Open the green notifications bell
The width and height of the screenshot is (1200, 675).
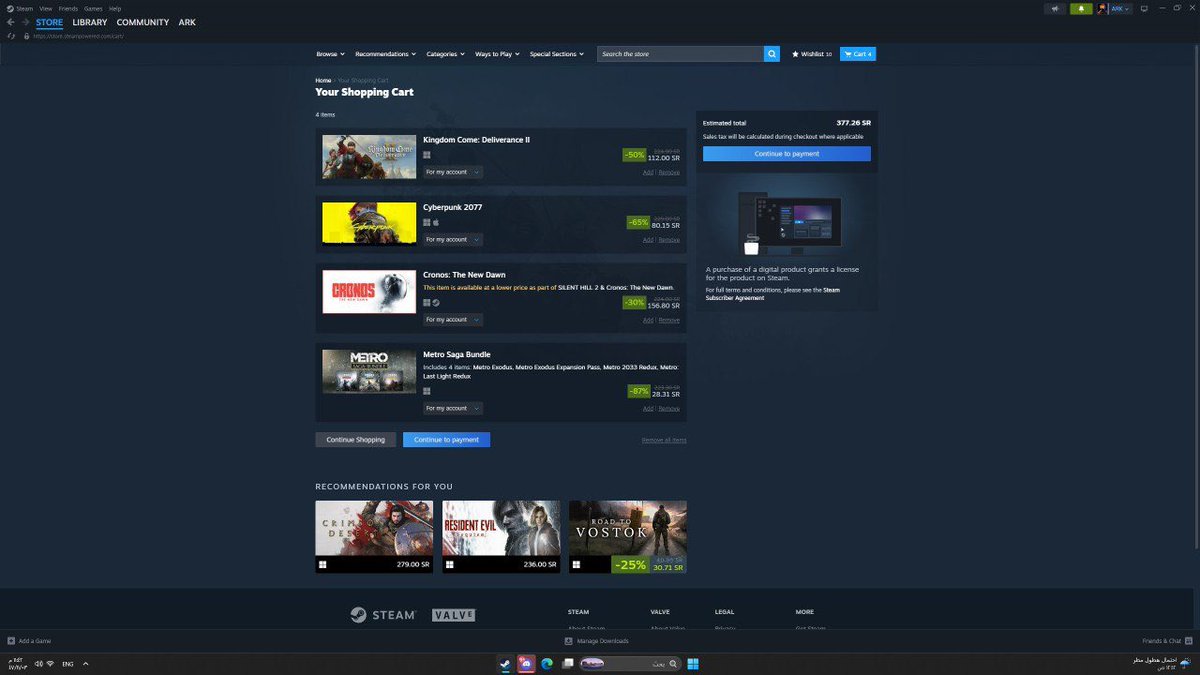[x=1081, y=8]
